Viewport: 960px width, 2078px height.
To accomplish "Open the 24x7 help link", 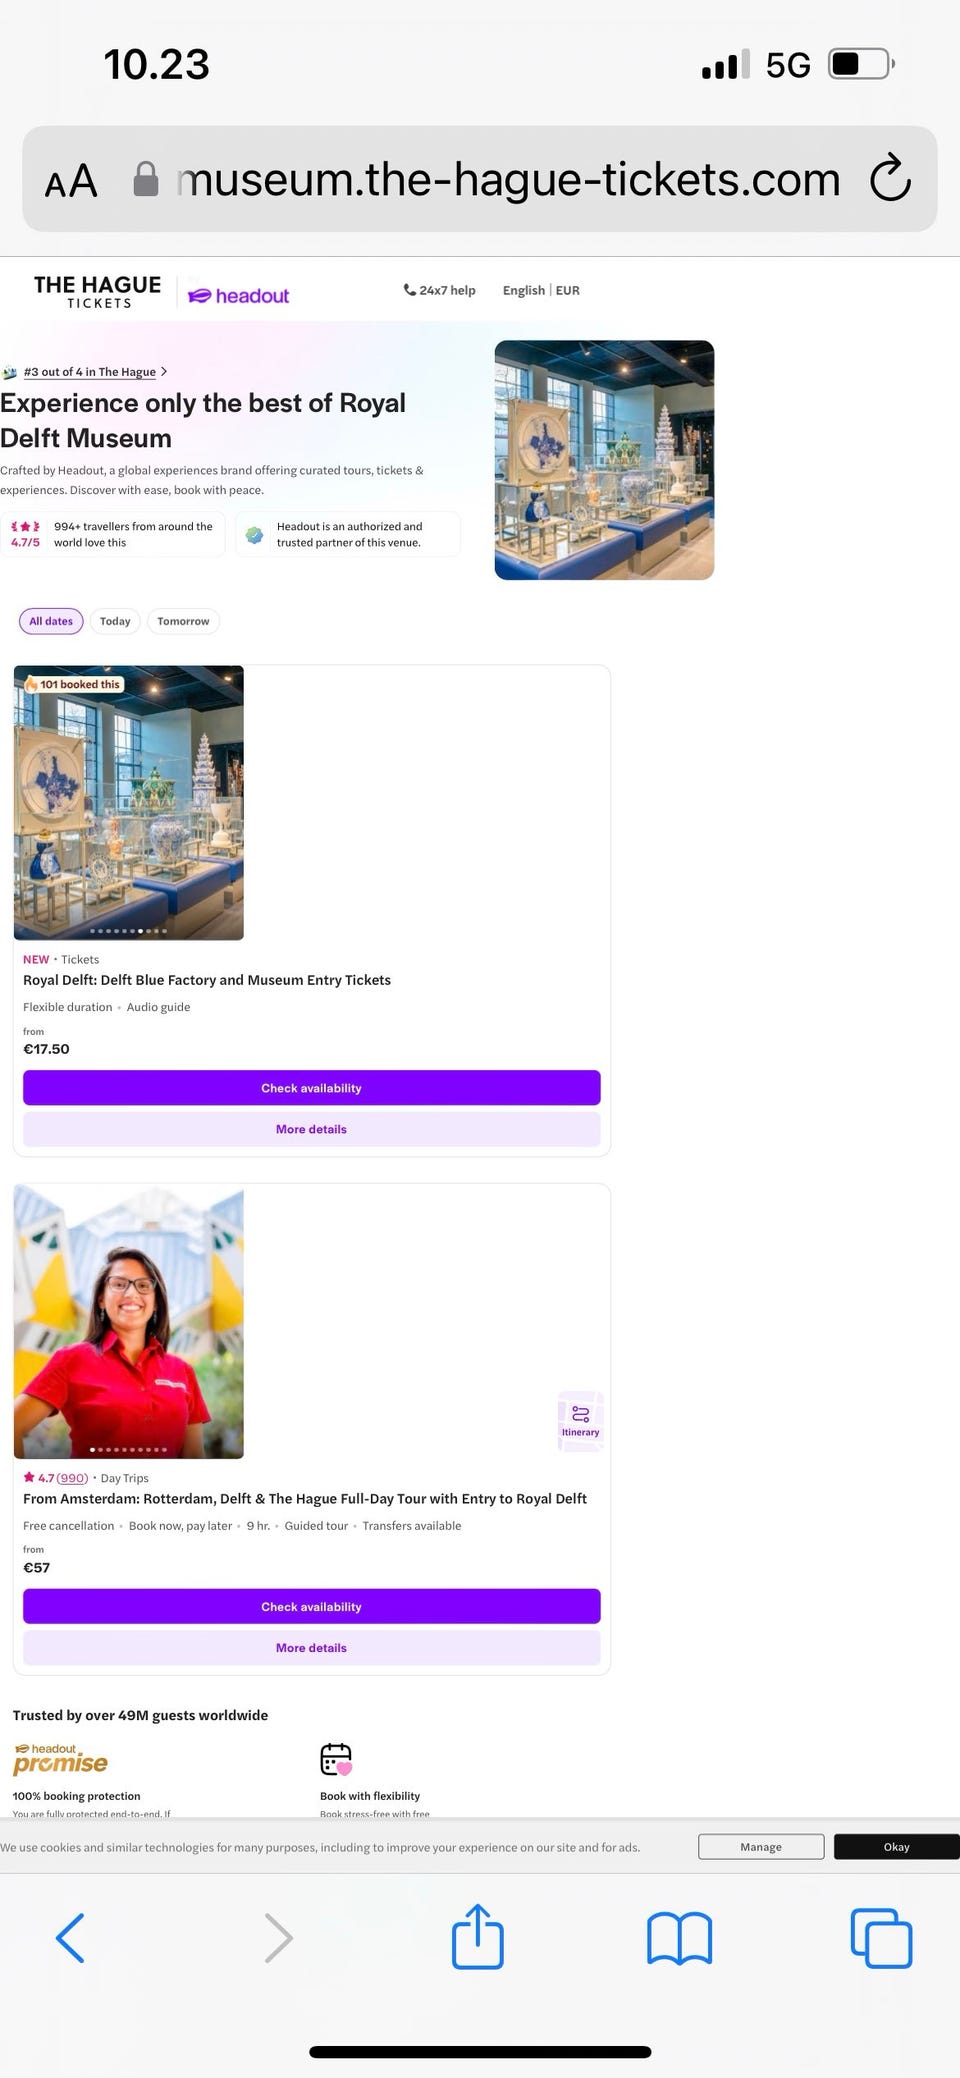I will (x=439, y=290).
